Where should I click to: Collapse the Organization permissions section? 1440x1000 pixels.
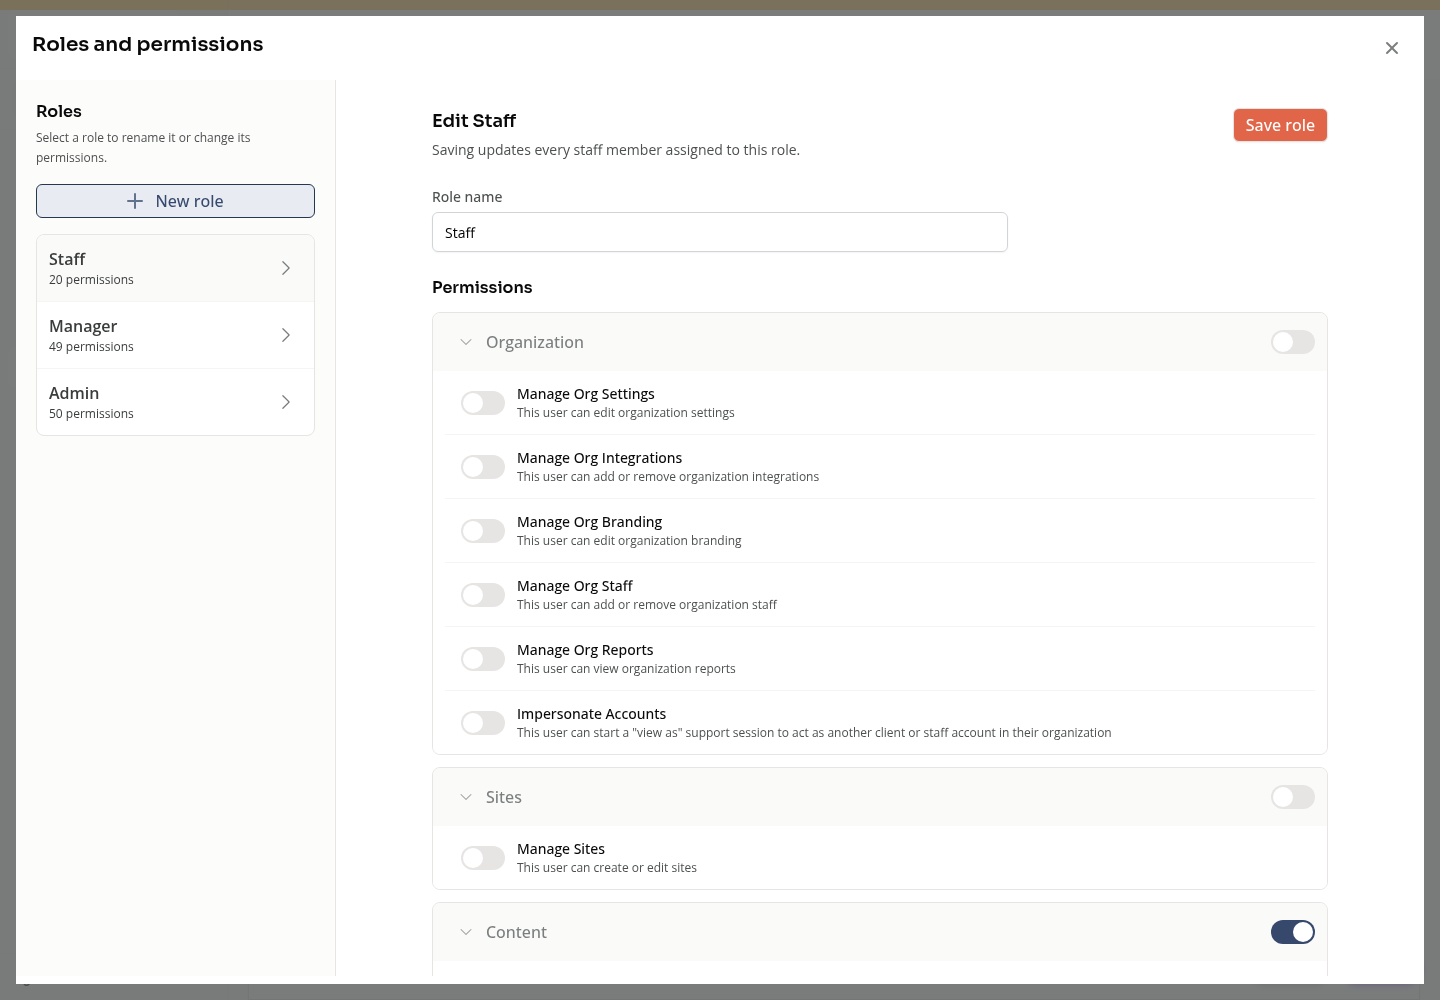(x=466, y=342)
